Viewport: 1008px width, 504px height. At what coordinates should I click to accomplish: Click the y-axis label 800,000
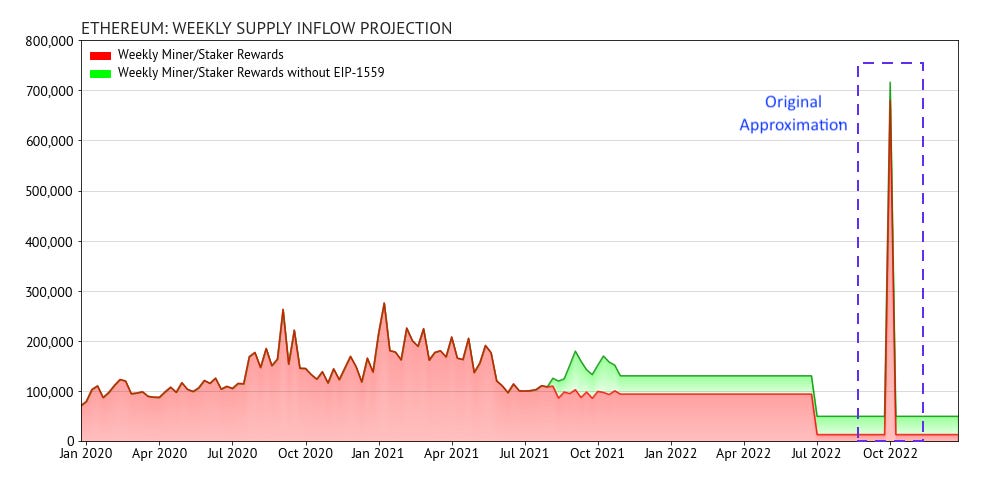[50, 41]
